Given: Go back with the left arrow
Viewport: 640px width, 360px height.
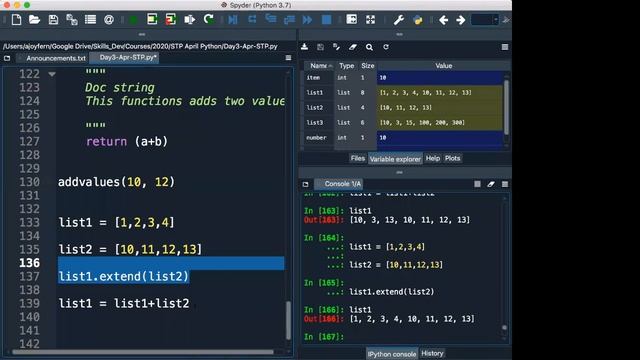Looking at the screenshot, I should [x=443, y=20].
